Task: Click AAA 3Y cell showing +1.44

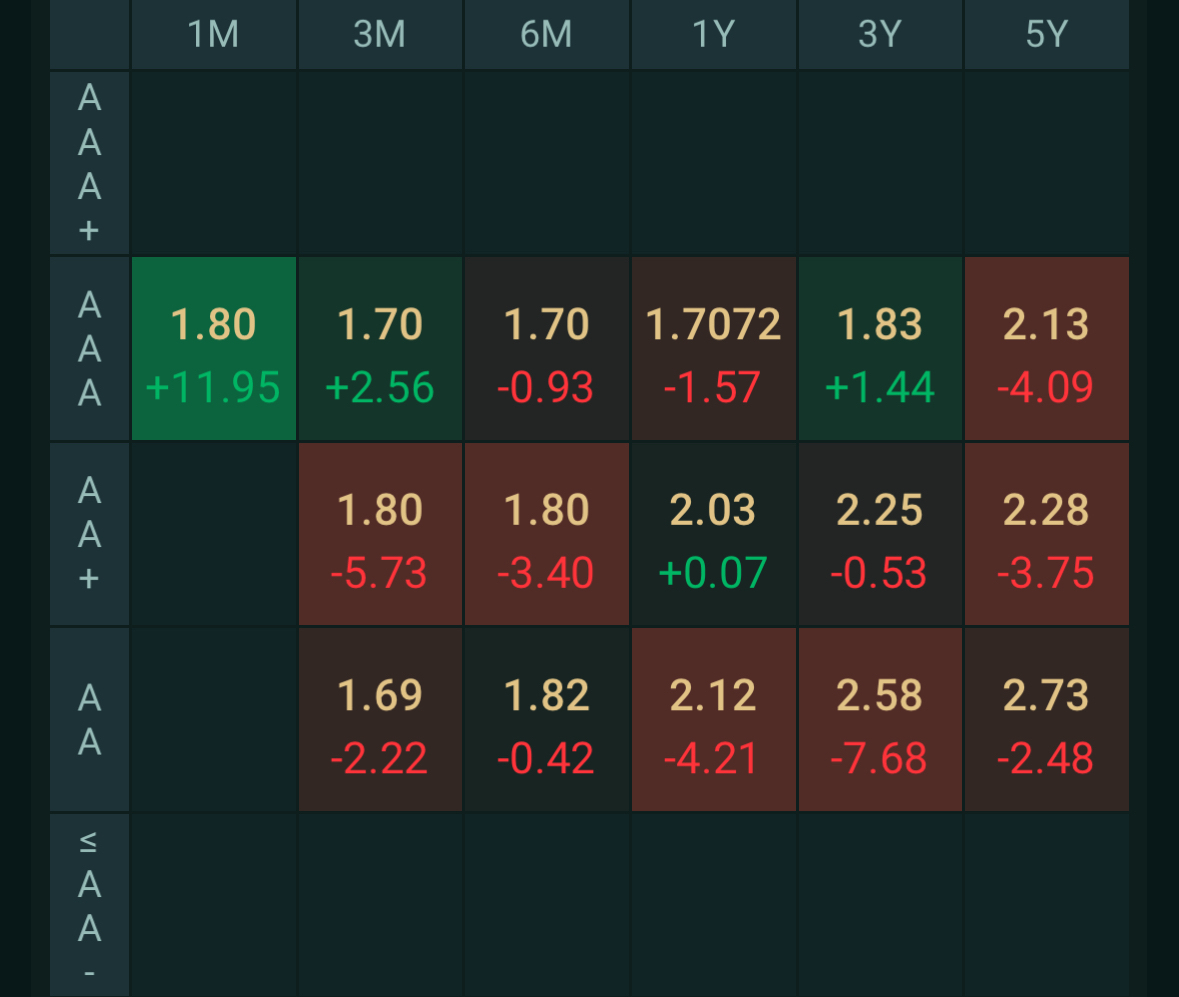Action: (x=880, y=349)
